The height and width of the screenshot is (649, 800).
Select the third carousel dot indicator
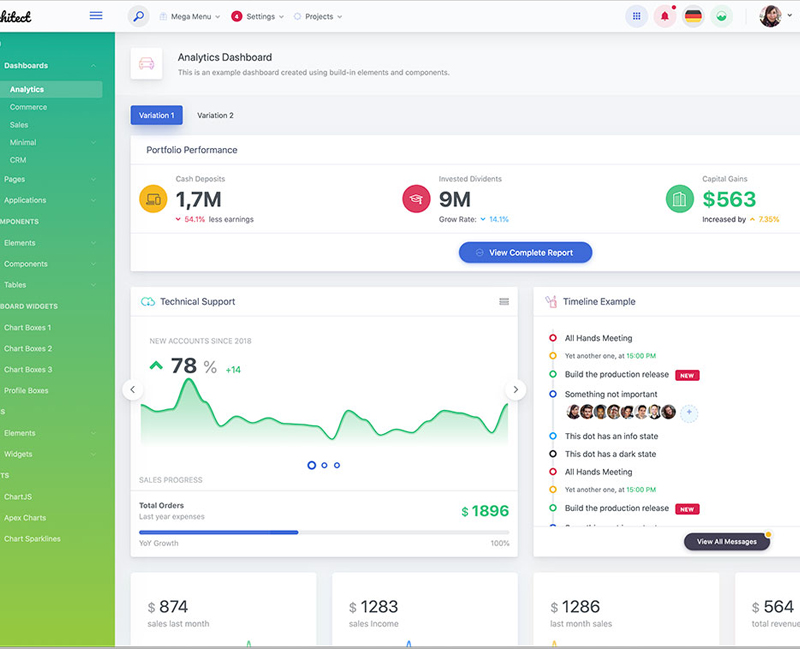point(337,465)
